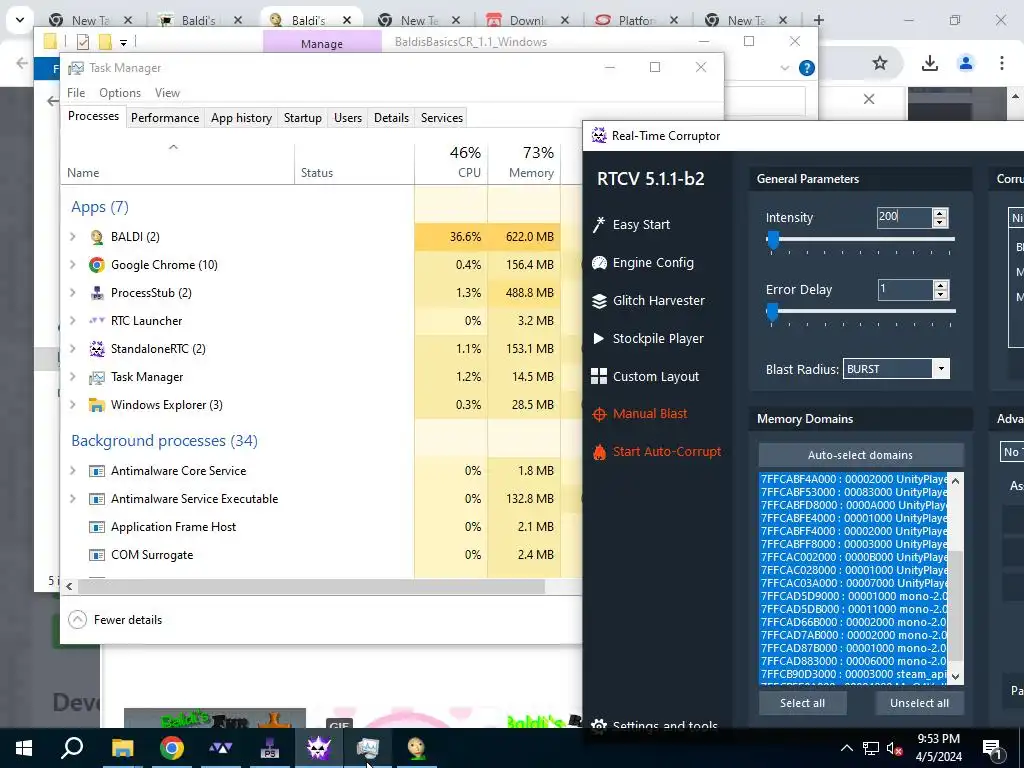This screenshot has width=1024, height=768.
Task: Expand the Google Chrome (10) group
Action: pyautogui.click(x=73, y=264)
